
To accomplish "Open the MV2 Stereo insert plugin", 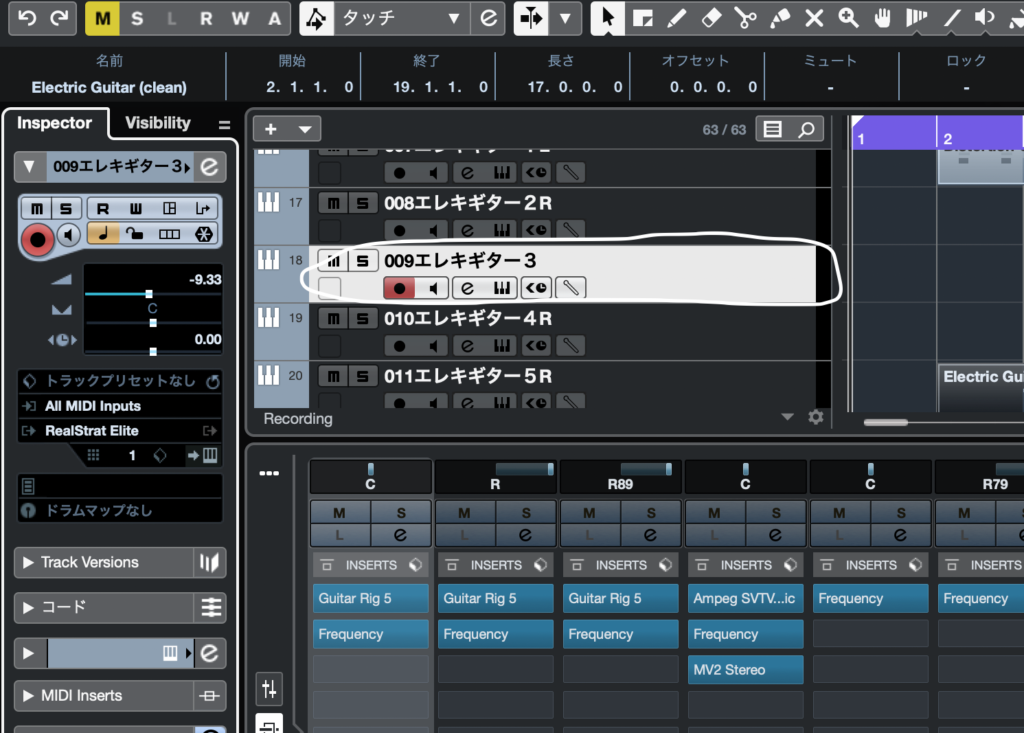I will 745,669.
